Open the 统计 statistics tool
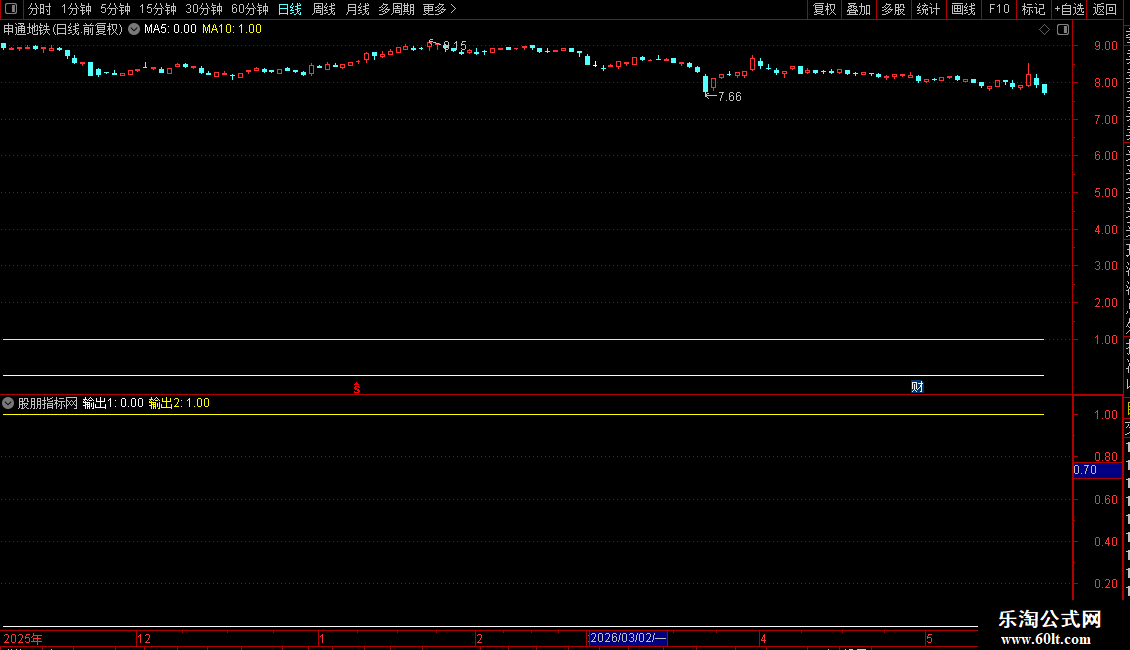 tap(928, 9)
